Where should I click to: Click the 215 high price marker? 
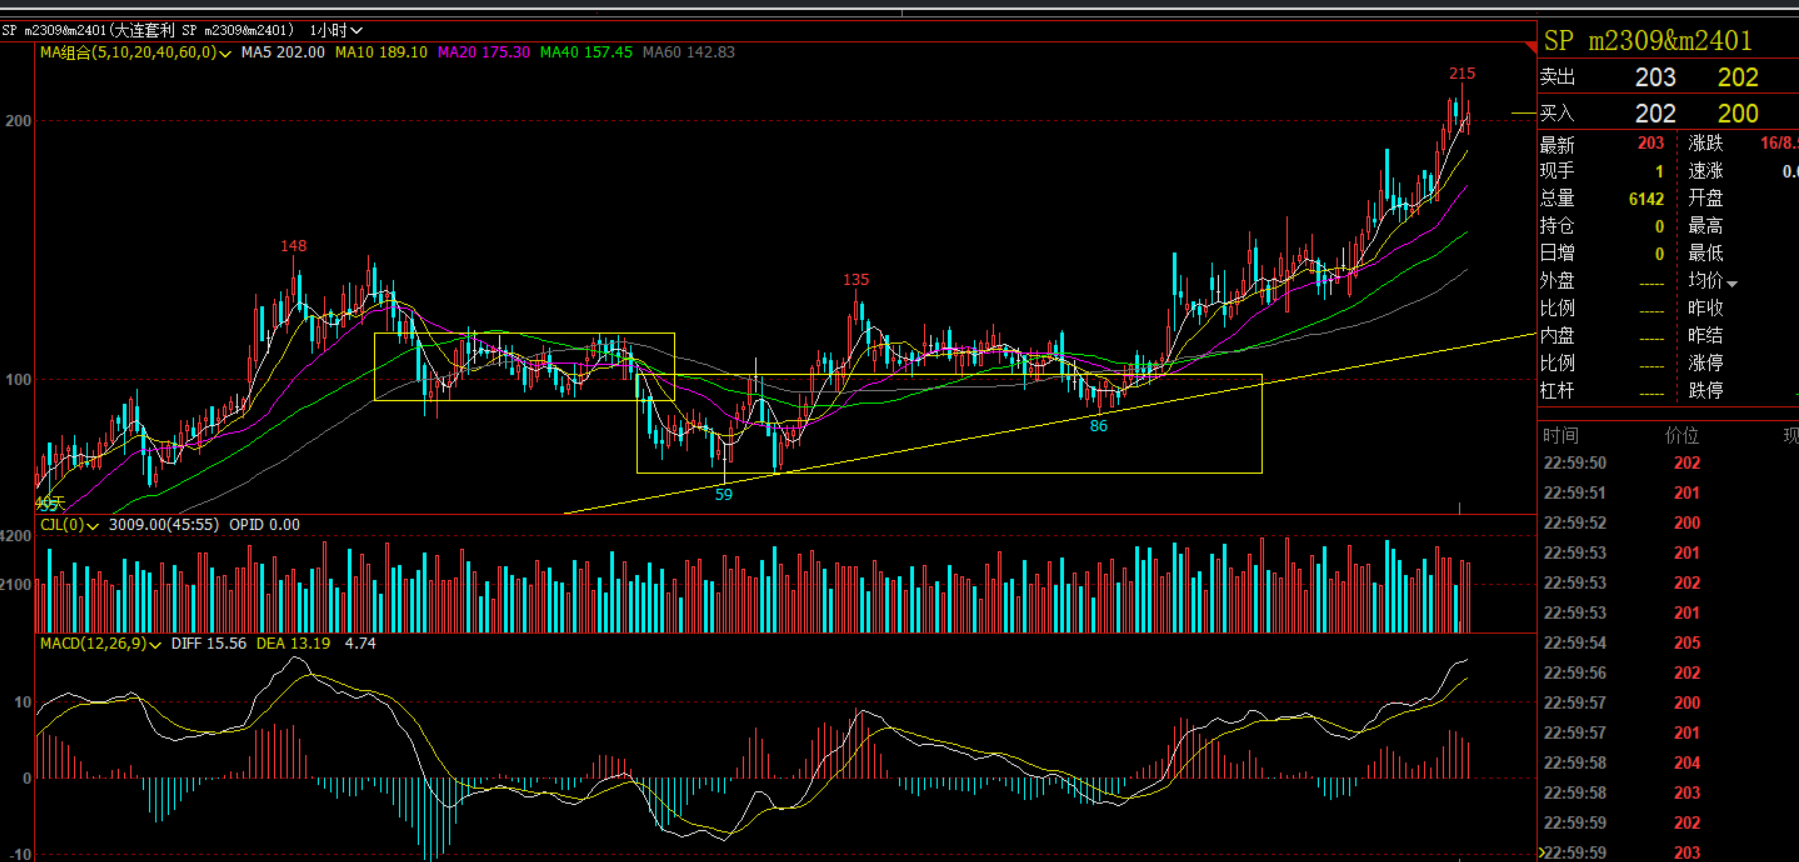[x=1461, y=74]
